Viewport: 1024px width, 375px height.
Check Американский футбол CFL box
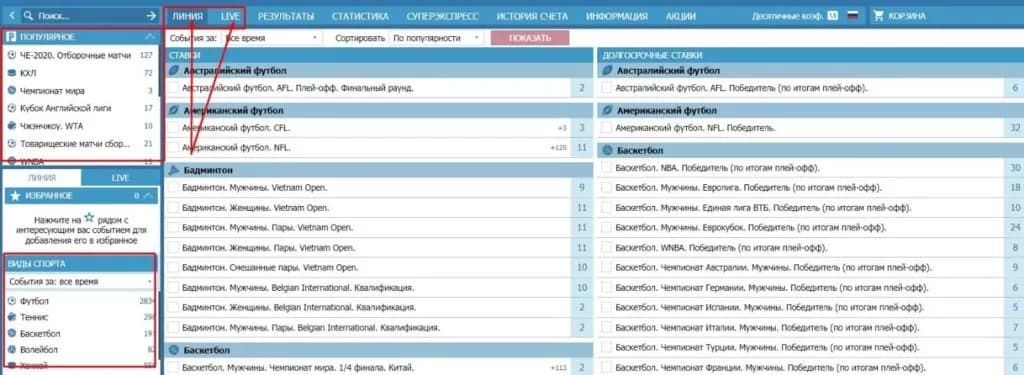click(173, 129)
